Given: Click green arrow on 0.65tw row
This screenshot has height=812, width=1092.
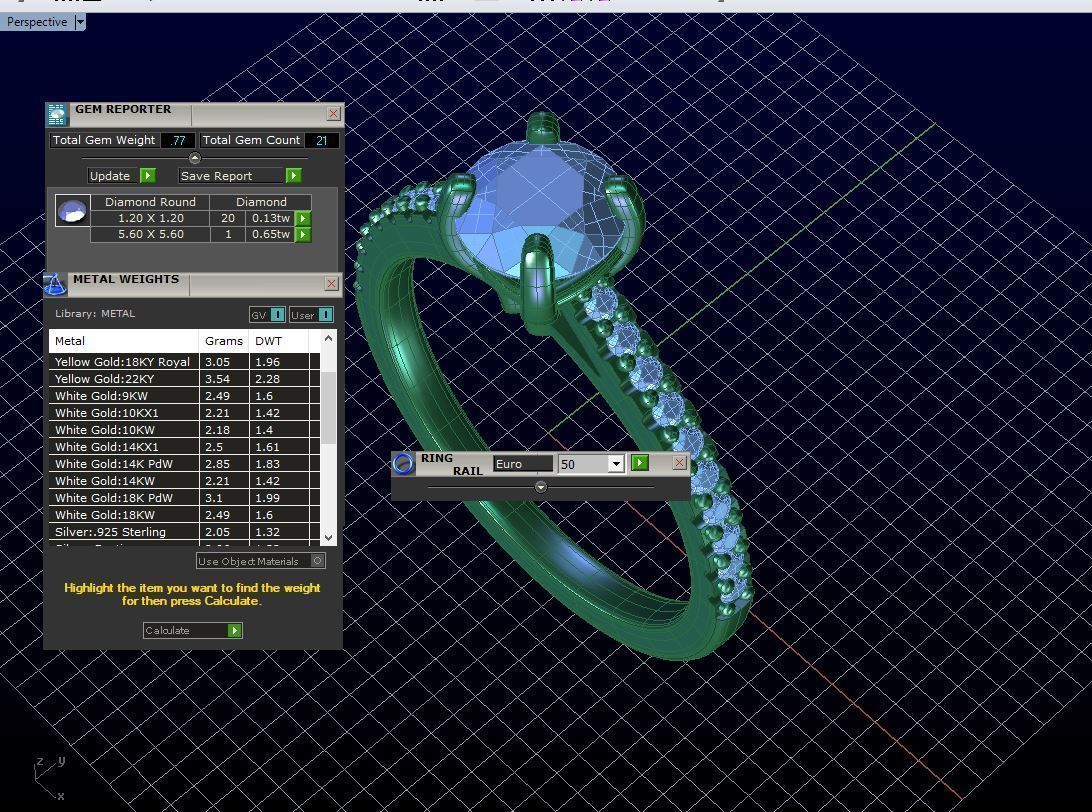Looking at the screenshot, I should [x=303, y=235].
